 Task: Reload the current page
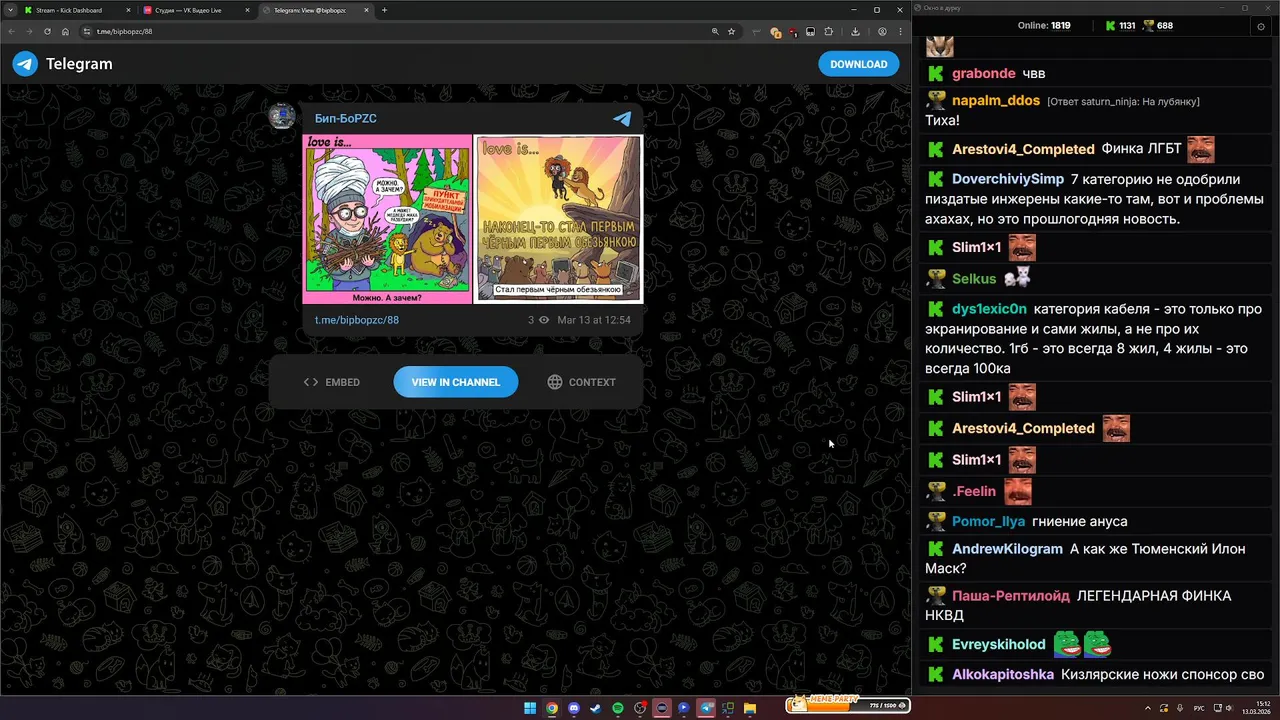click(x=47, y=31)
